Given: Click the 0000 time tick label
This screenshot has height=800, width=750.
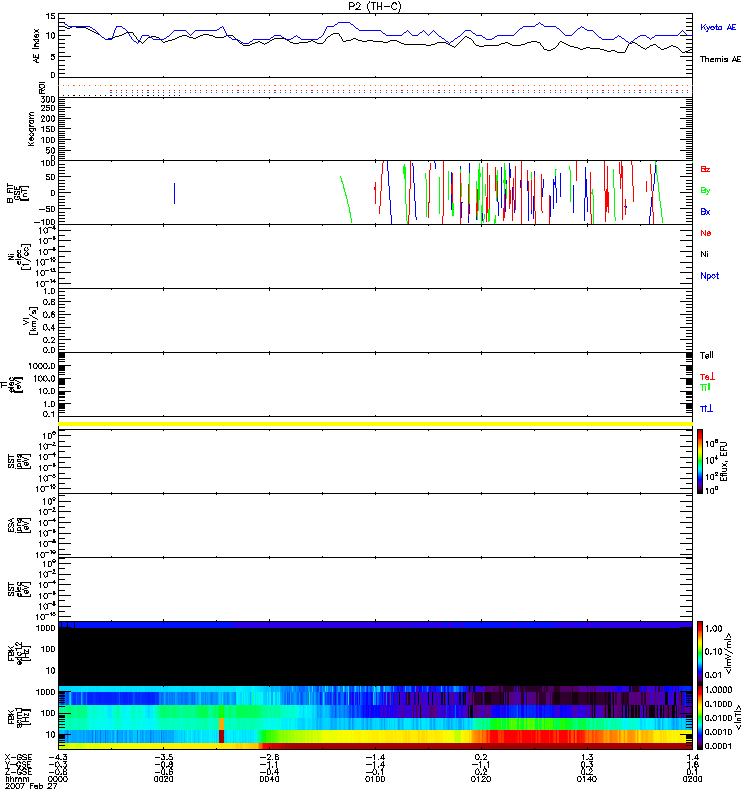Looking at the screenshot, I should tap(58, 779).
